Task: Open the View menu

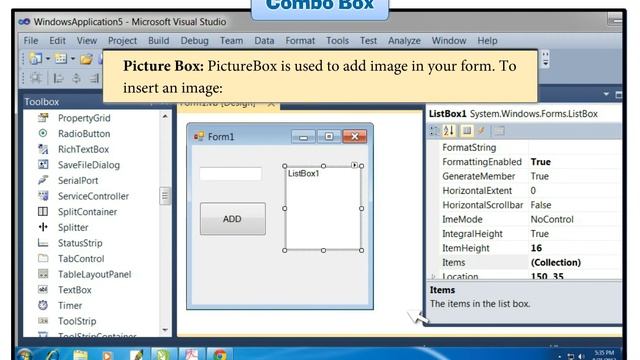Action: coord(87,41)
